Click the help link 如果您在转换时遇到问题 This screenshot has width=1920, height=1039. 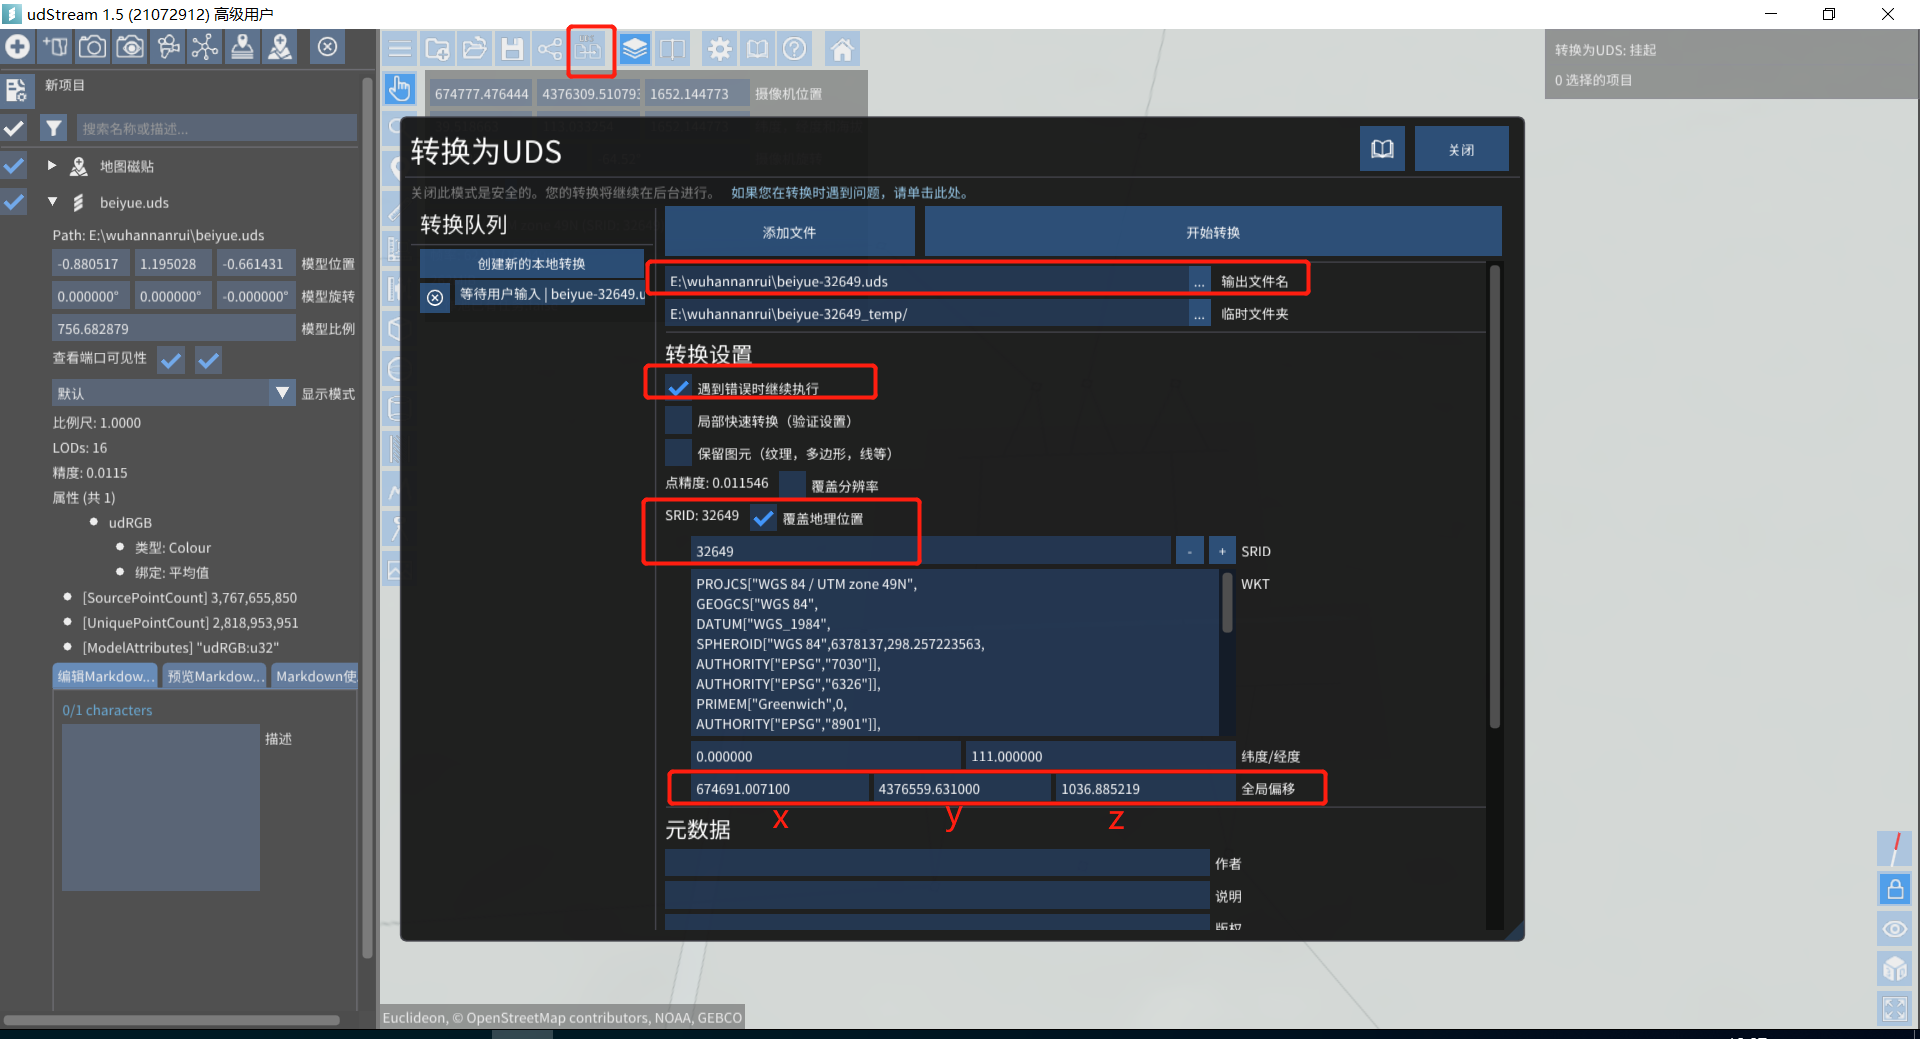pos(849,193)
